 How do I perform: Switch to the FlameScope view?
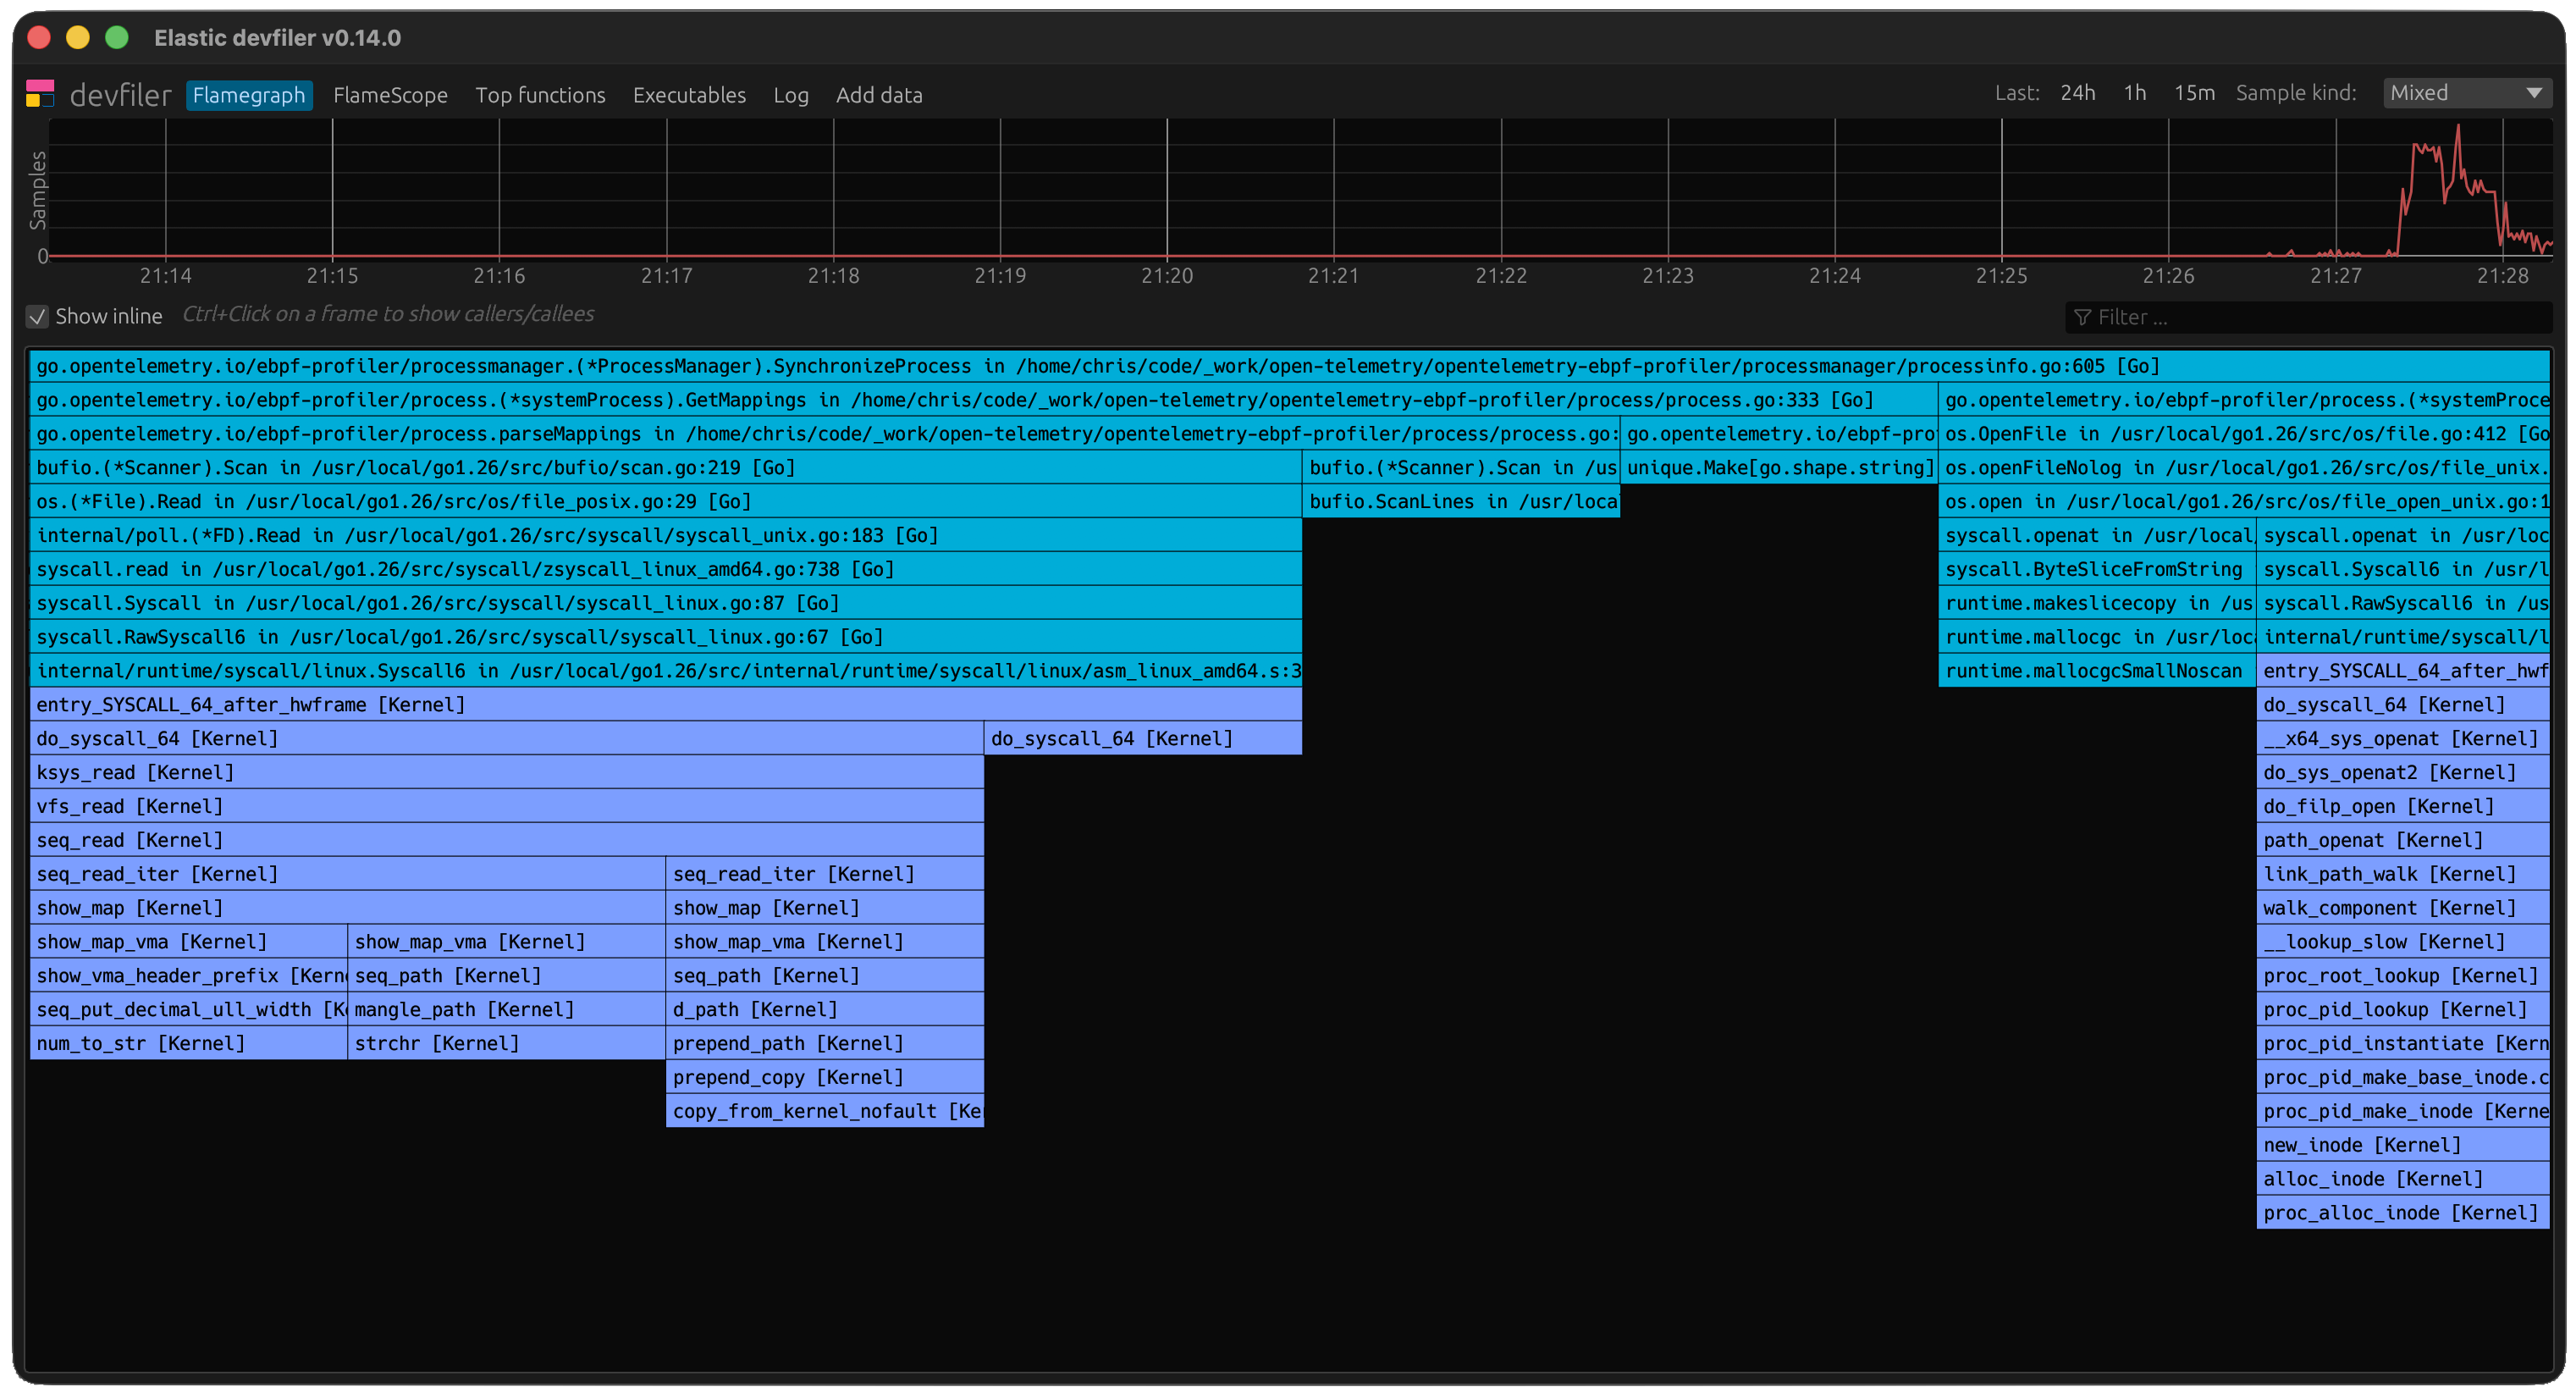[x=390, y=95]
